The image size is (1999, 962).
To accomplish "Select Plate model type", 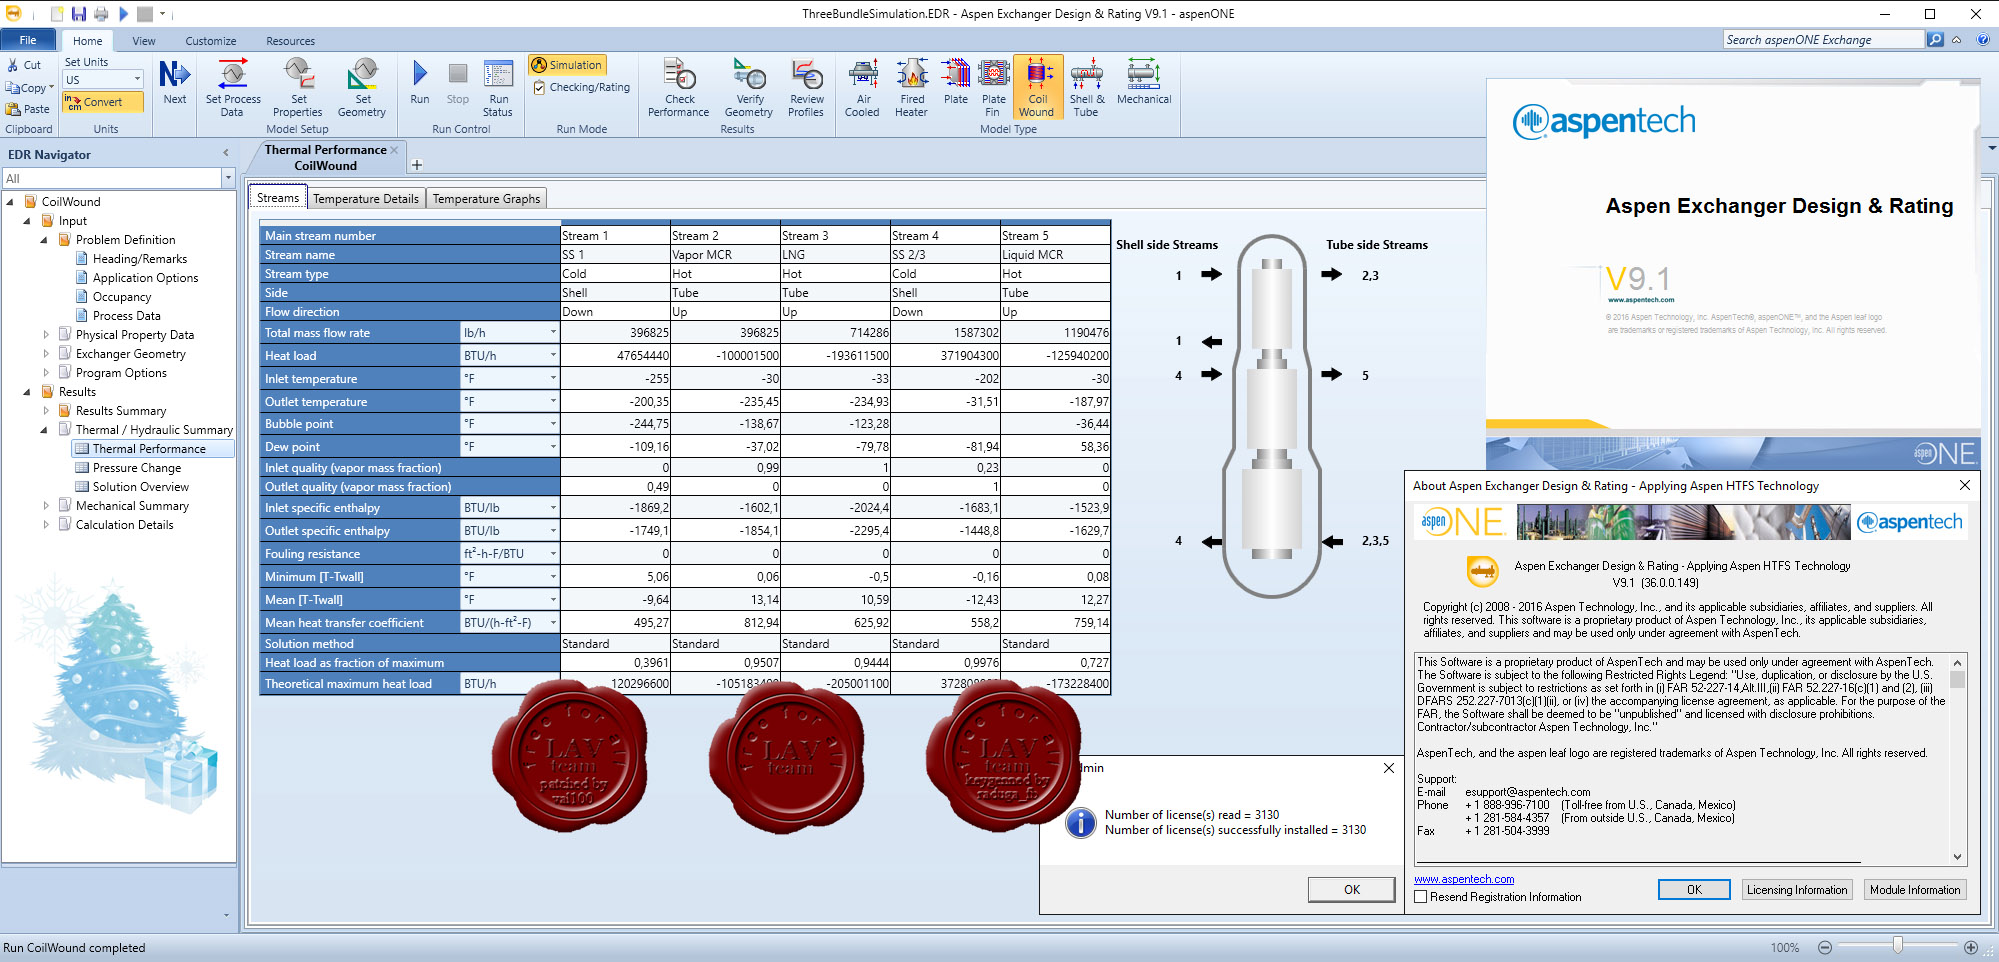I will [956, 83].
